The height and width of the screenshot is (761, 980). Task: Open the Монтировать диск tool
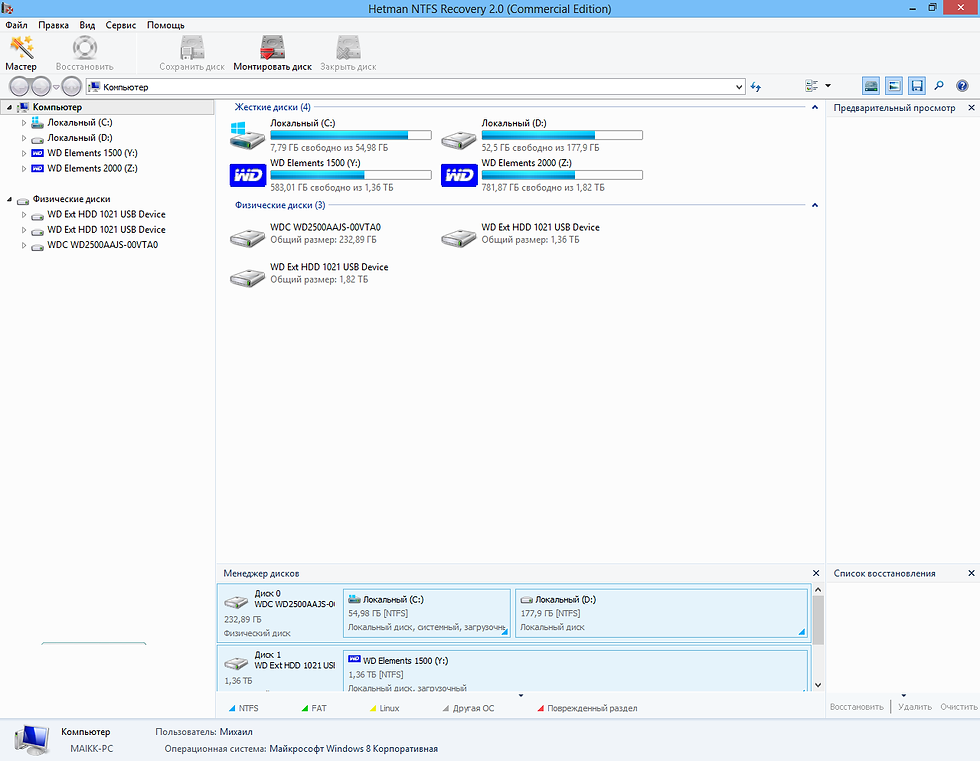pos(272,53)
